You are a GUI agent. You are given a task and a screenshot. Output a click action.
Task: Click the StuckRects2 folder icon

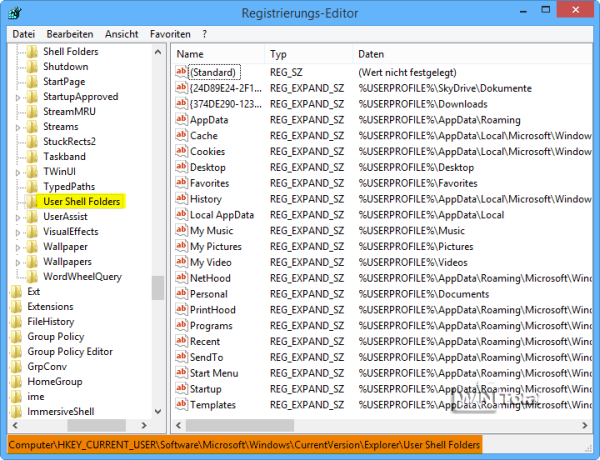[32, 142]
